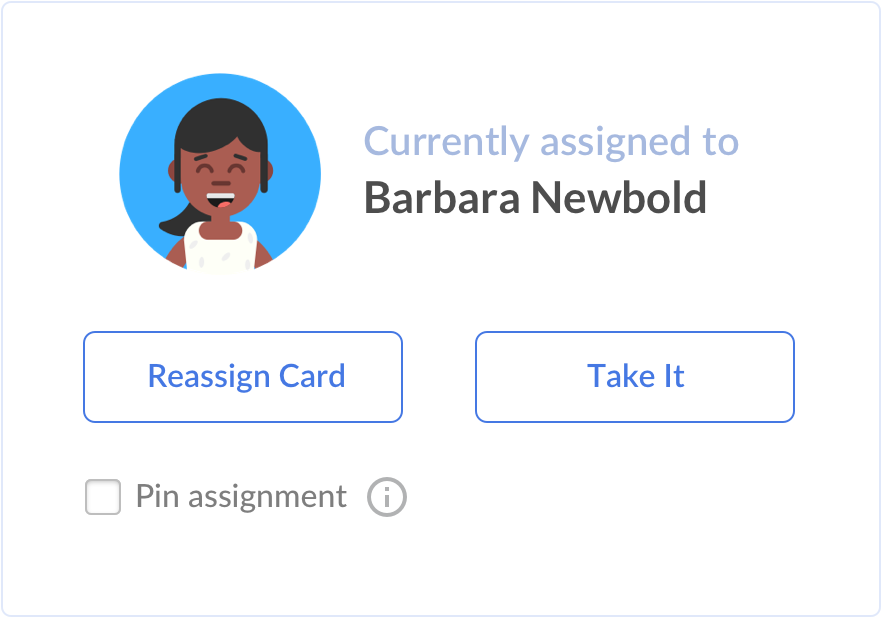Click Barbara Newbold's avatar picture
This screenshot has height=617, width=881.
click(220, 174)
